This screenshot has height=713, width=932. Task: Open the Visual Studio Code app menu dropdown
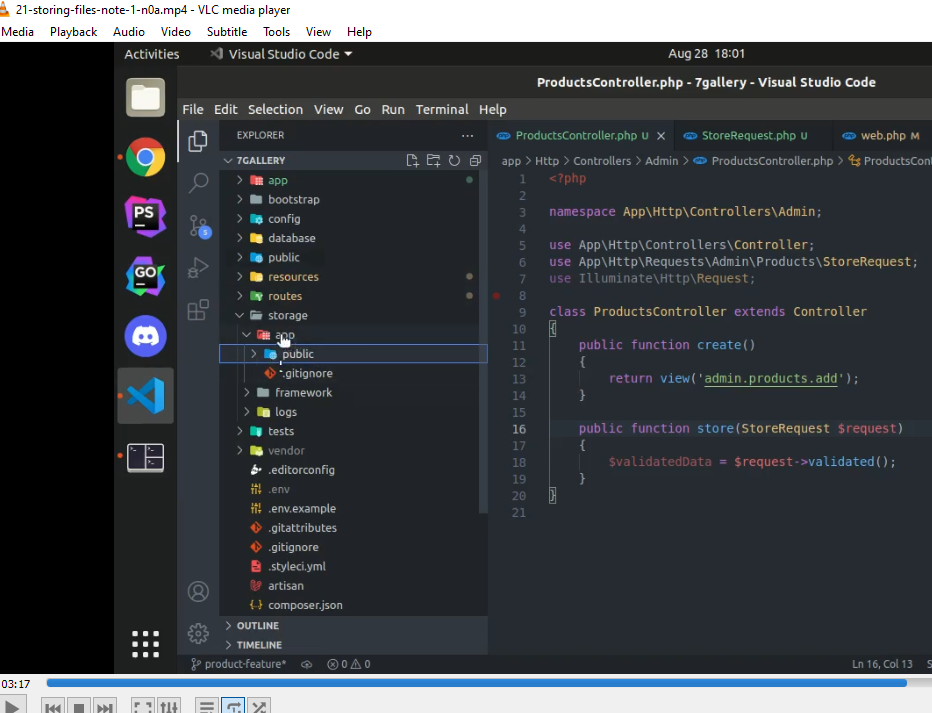(x=281, y=54)
